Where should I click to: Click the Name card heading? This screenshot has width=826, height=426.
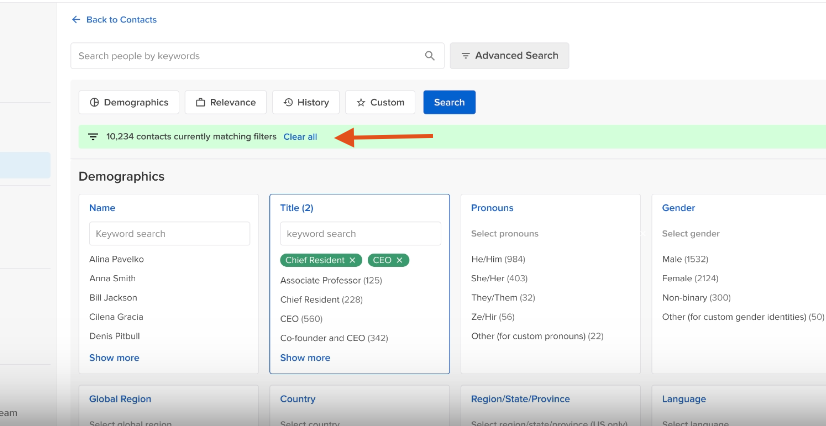point(102,208)
